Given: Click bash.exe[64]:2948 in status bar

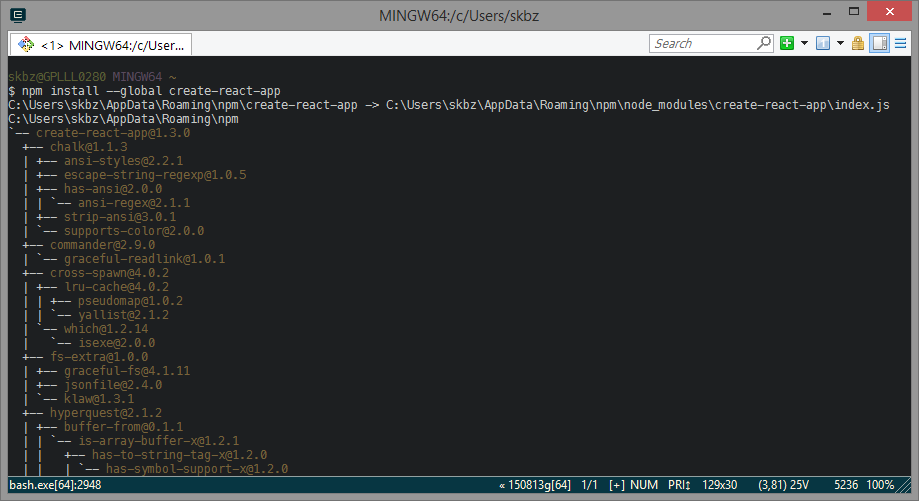Looking at the screenshot, I should (55, 485).
